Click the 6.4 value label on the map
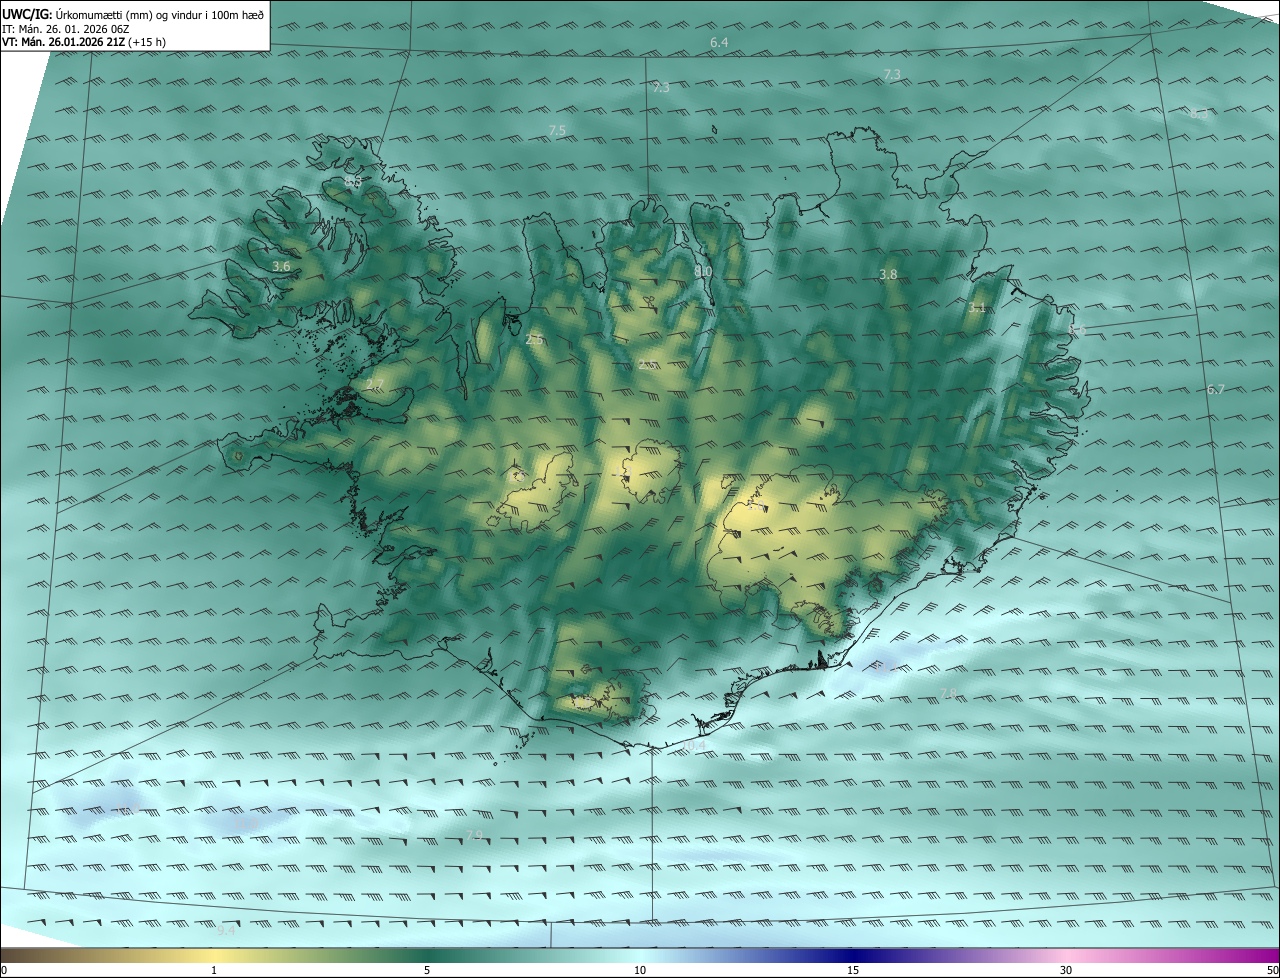 coord(719,42)
